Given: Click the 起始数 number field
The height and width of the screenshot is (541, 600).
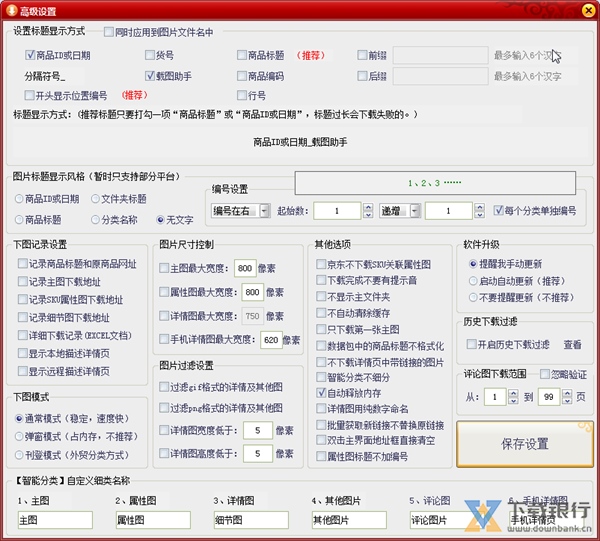Looking at the screenshot, I should click(x=337, y=211).
